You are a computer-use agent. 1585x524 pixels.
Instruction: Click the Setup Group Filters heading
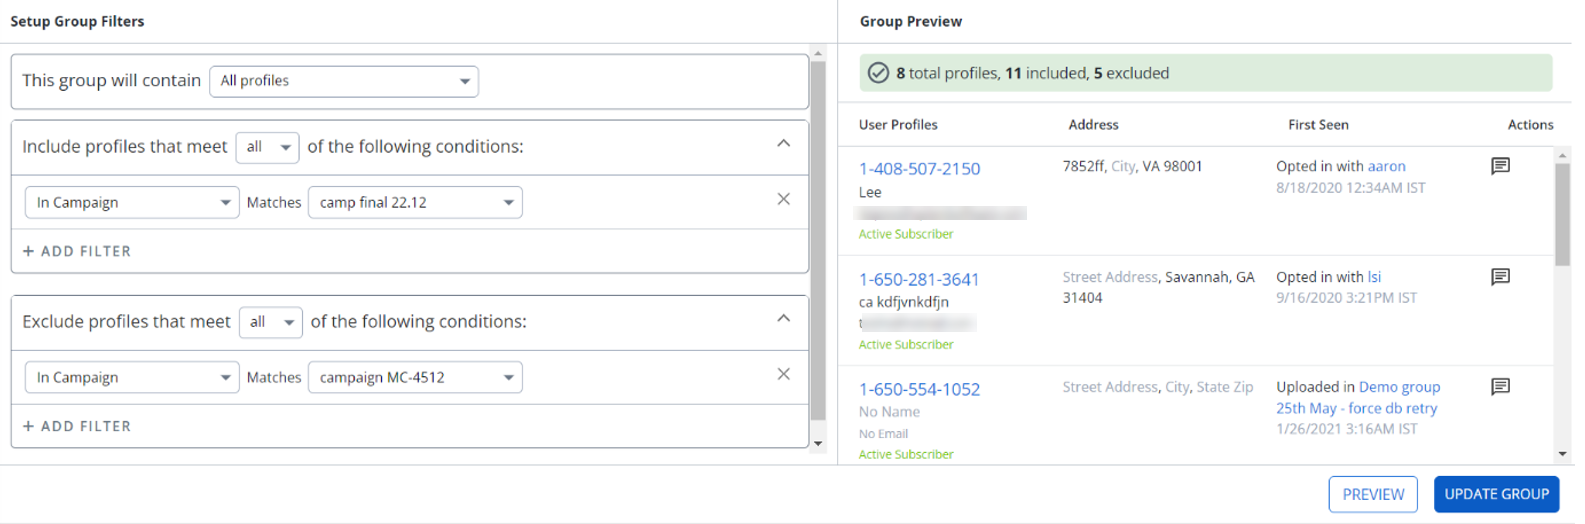(x=77, y=21)
